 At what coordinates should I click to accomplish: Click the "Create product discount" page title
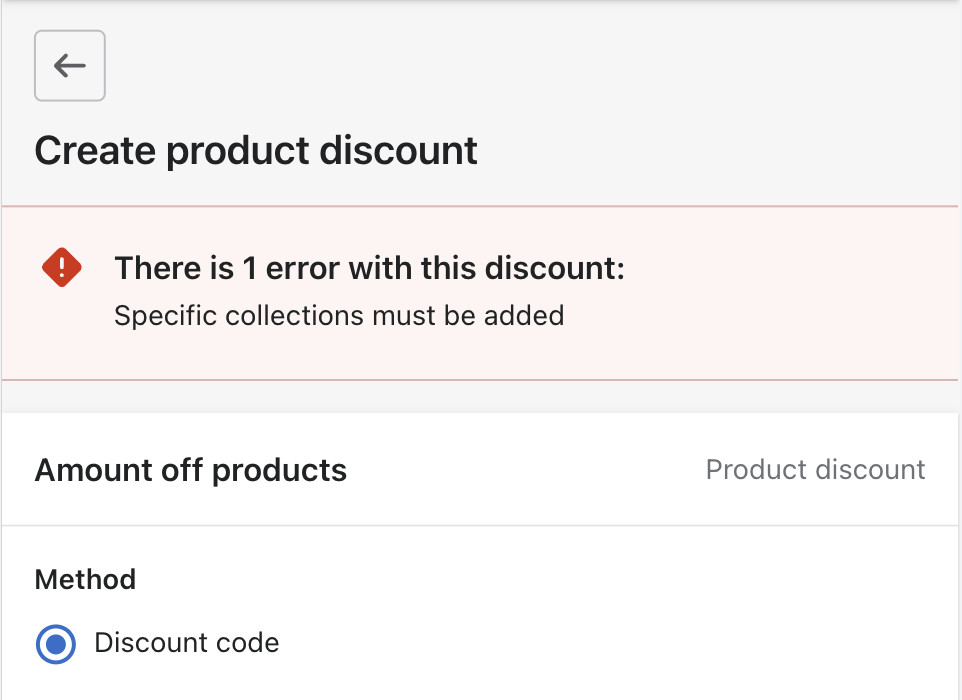point(256,151)
